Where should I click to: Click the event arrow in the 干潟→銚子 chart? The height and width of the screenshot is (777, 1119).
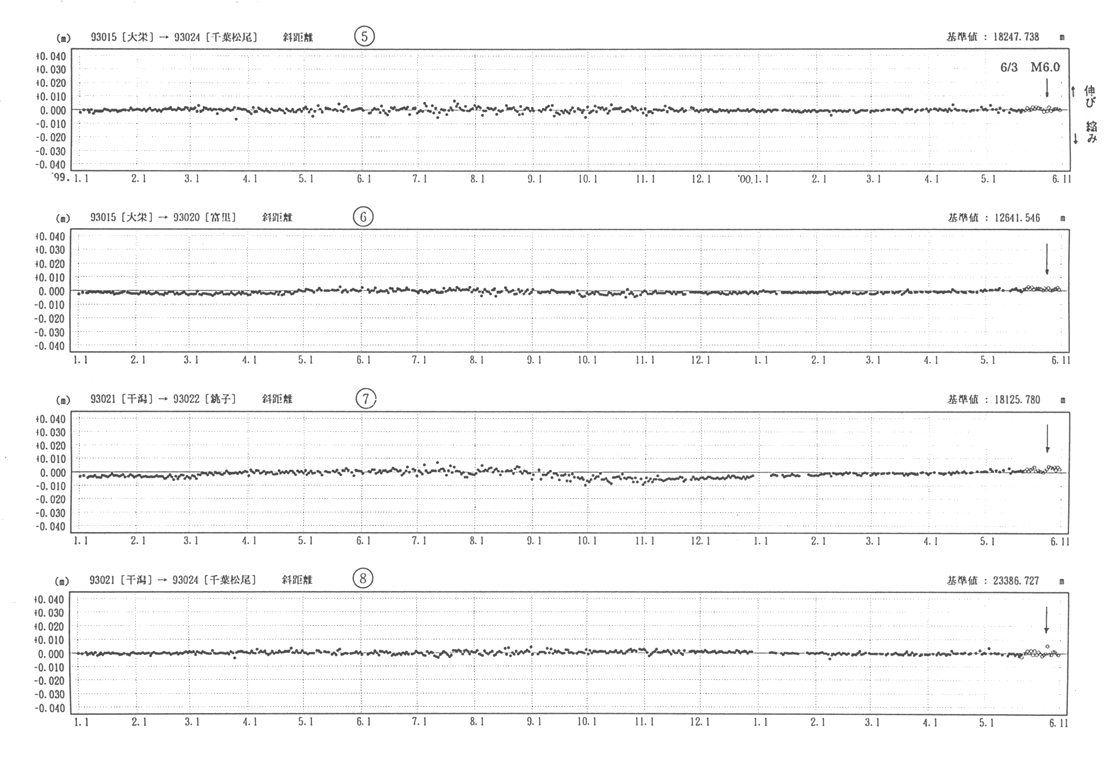click(1047, 441)
